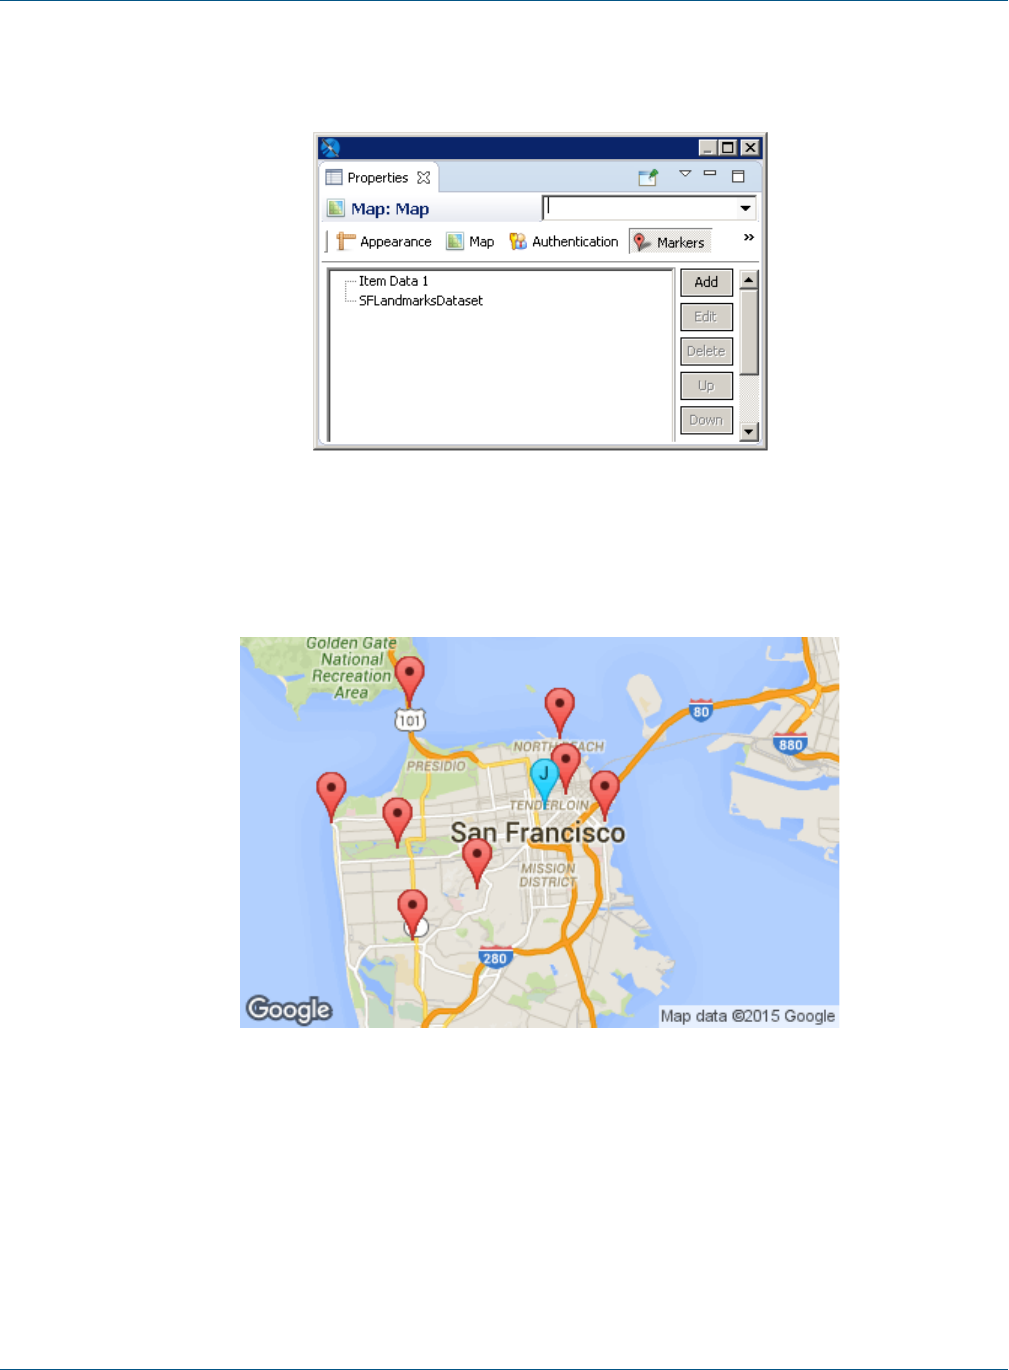Click red marker above North Beach label
The width and height of the screenshot is (1009, 1370).
point(559,711)
